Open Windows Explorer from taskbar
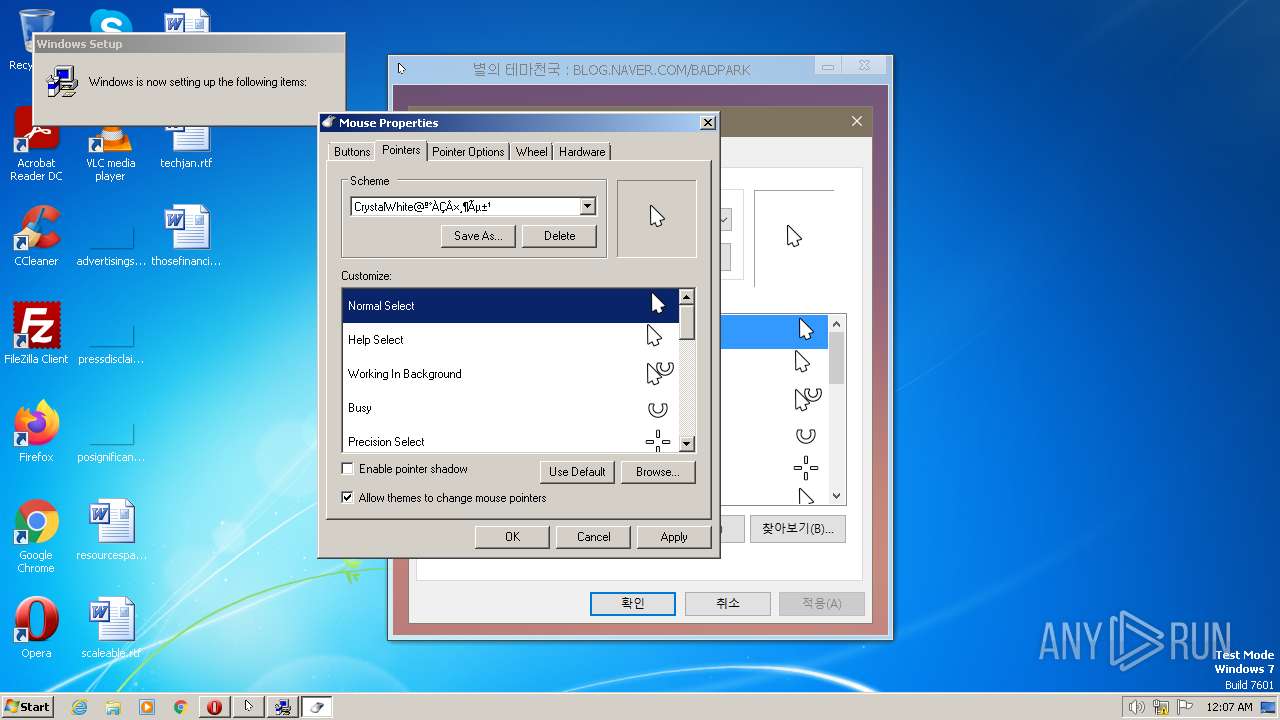1280x720 pixels. coord(113,707)
